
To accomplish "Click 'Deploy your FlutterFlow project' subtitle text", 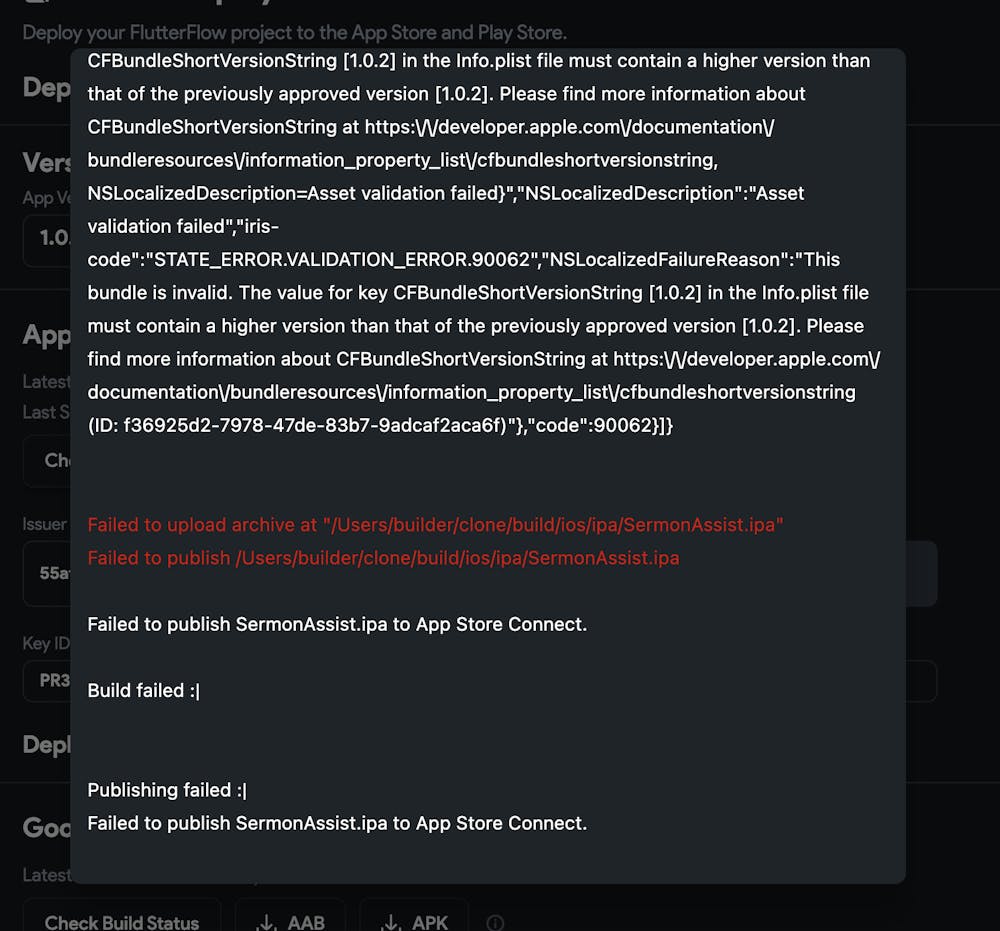I will (x=294, y=33).
